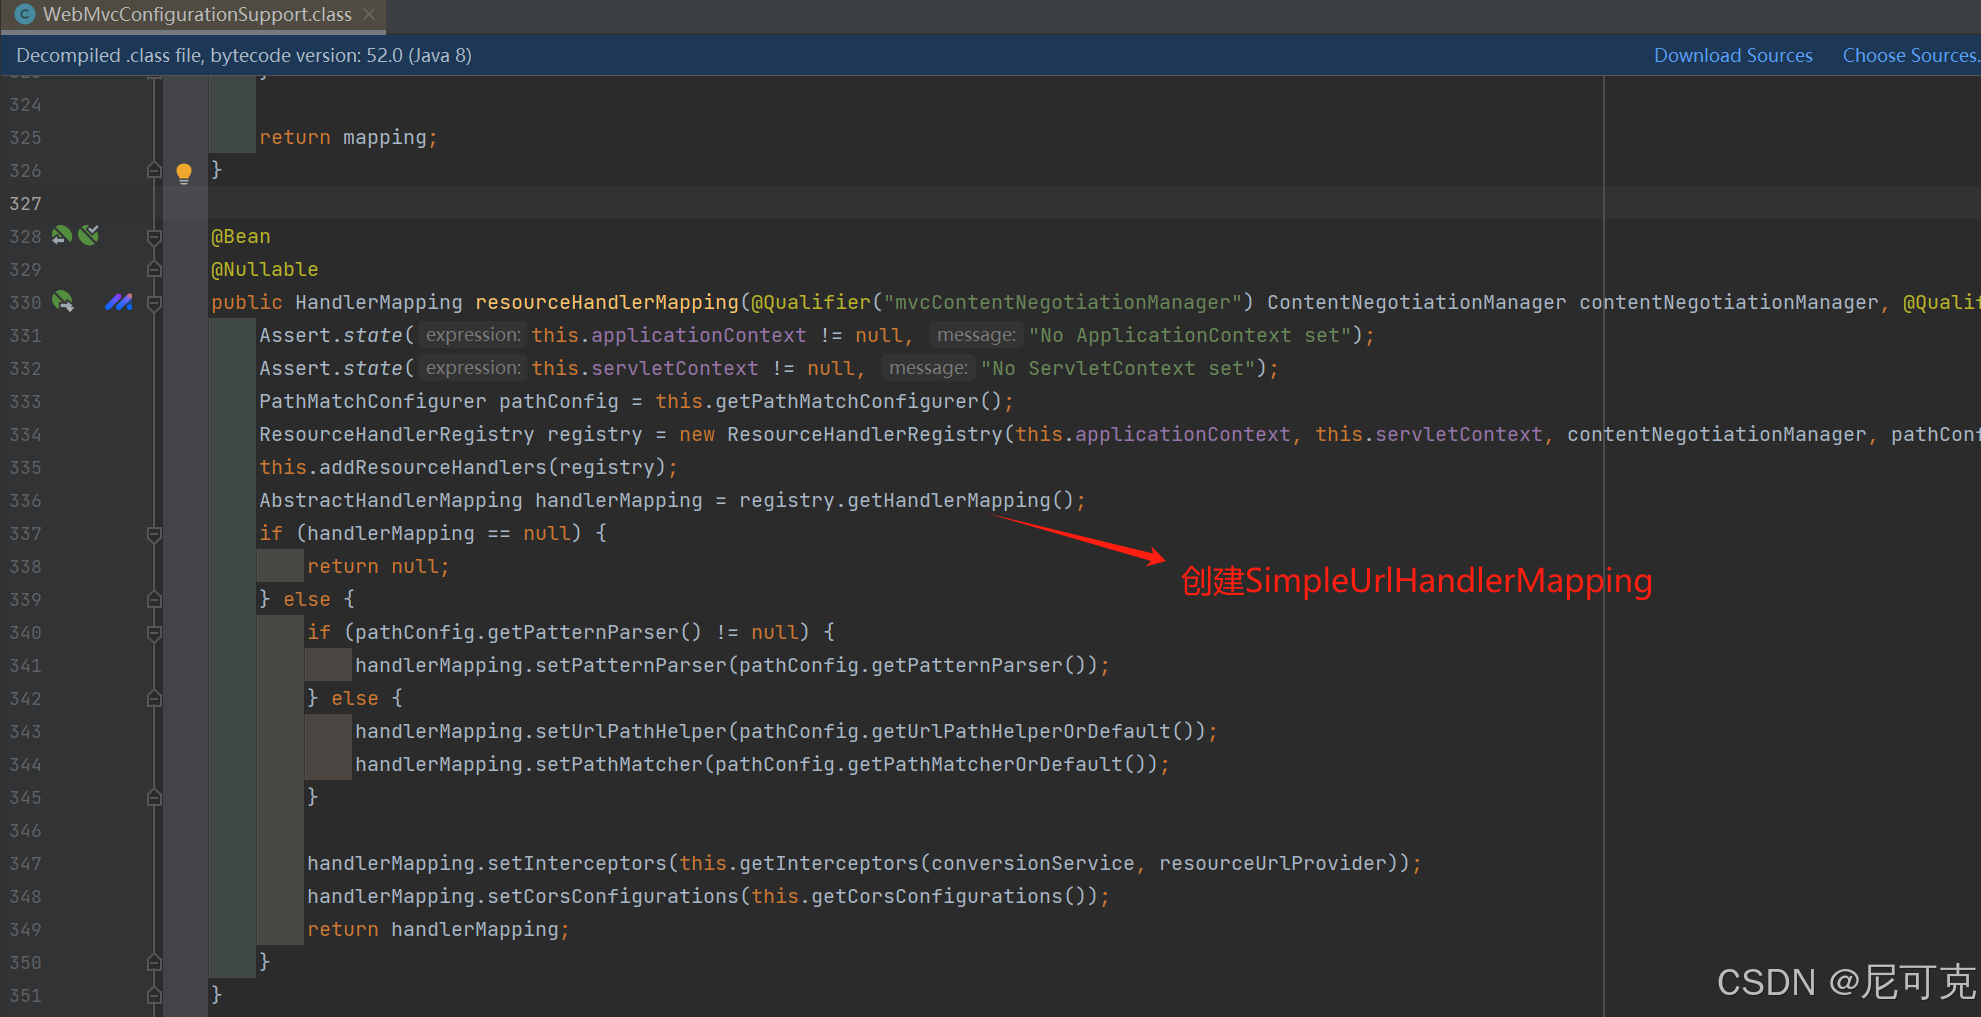Image resolution: width=1981 pixels, height=1017 pixels.
Task: Click getHandlerMapping call on line 336
Action: pos(949,500)
